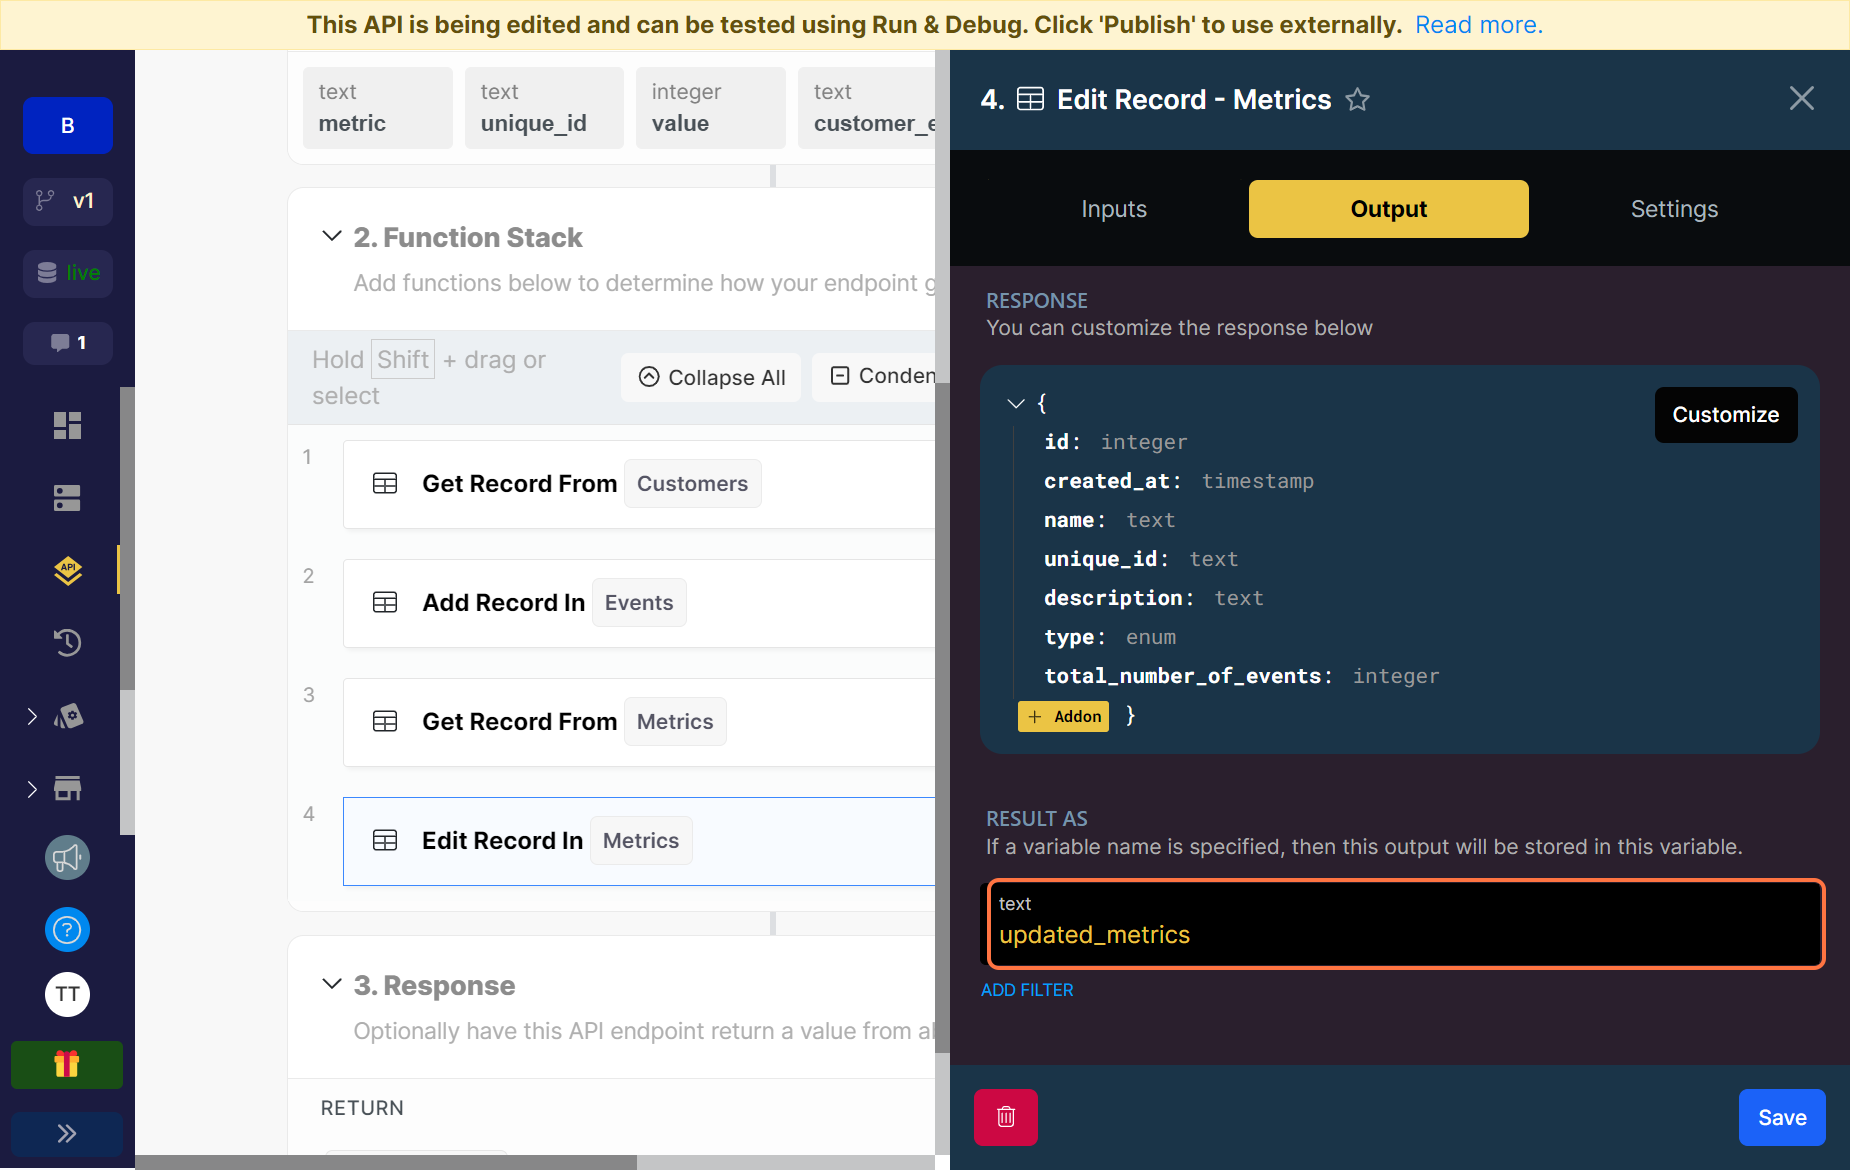Click the ADD FILTER link

1027,990
